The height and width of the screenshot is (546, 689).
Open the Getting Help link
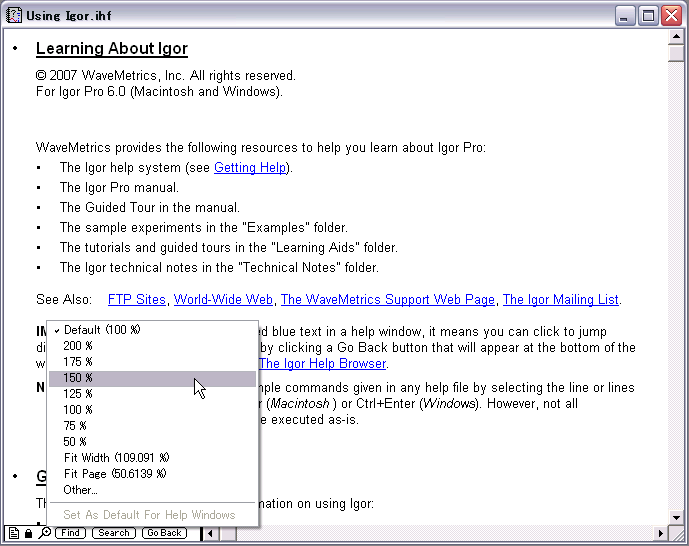[x=250, y=168]
